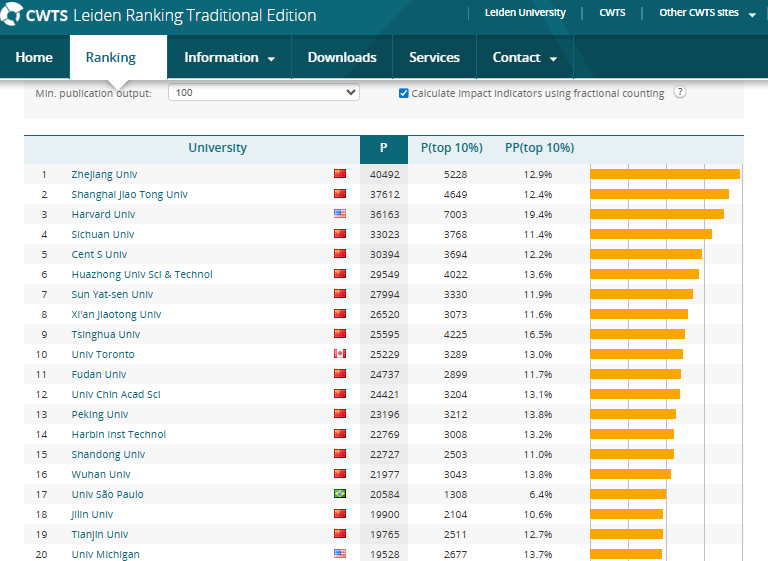Open the Fudan Univ entry
The image size is (768, 561).
point(99,374)
